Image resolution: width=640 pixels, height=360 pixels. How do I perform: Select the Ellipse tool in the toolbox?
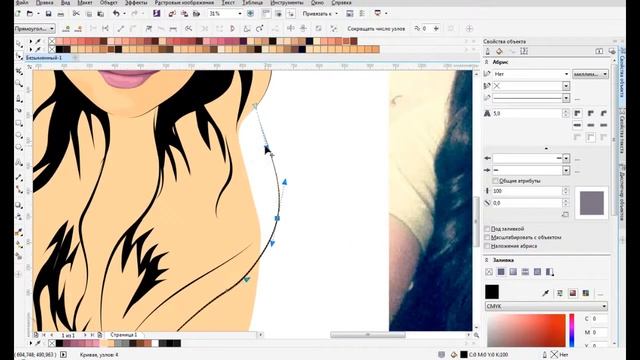pyautogui.click(x=19, y=135)
